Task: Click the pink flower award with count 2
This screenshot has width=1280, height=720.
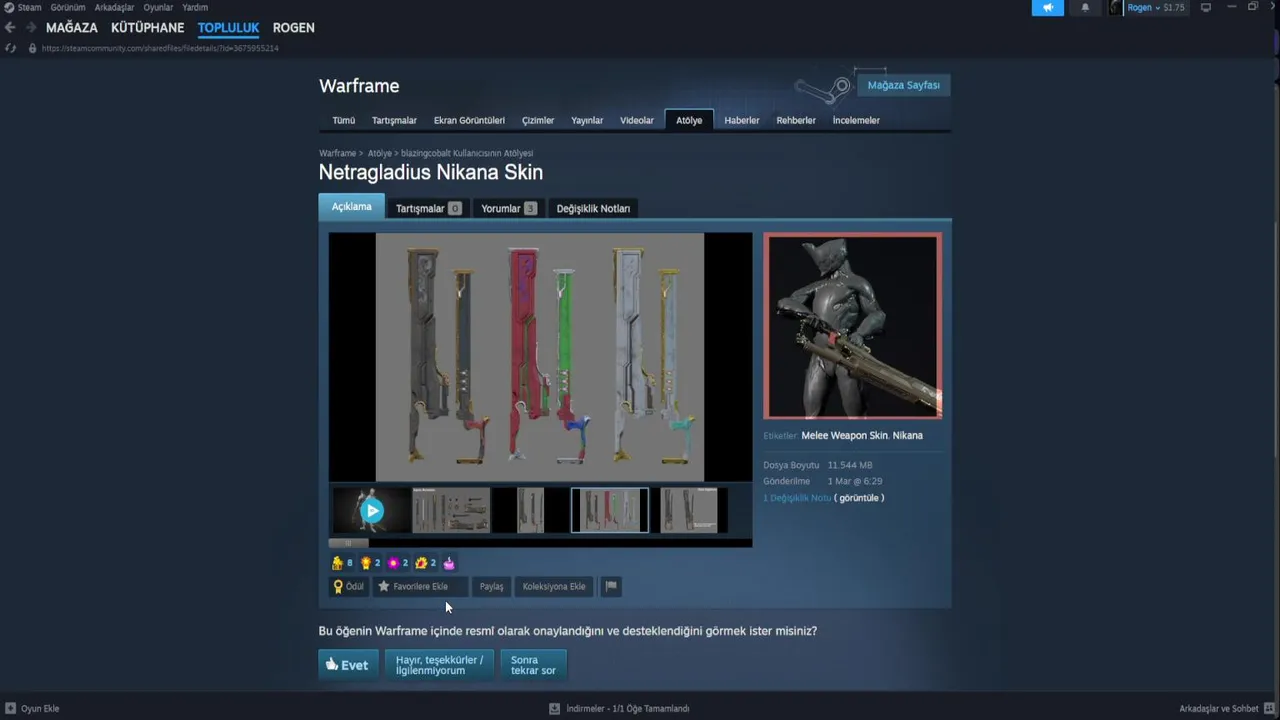Action: [394, 563]
